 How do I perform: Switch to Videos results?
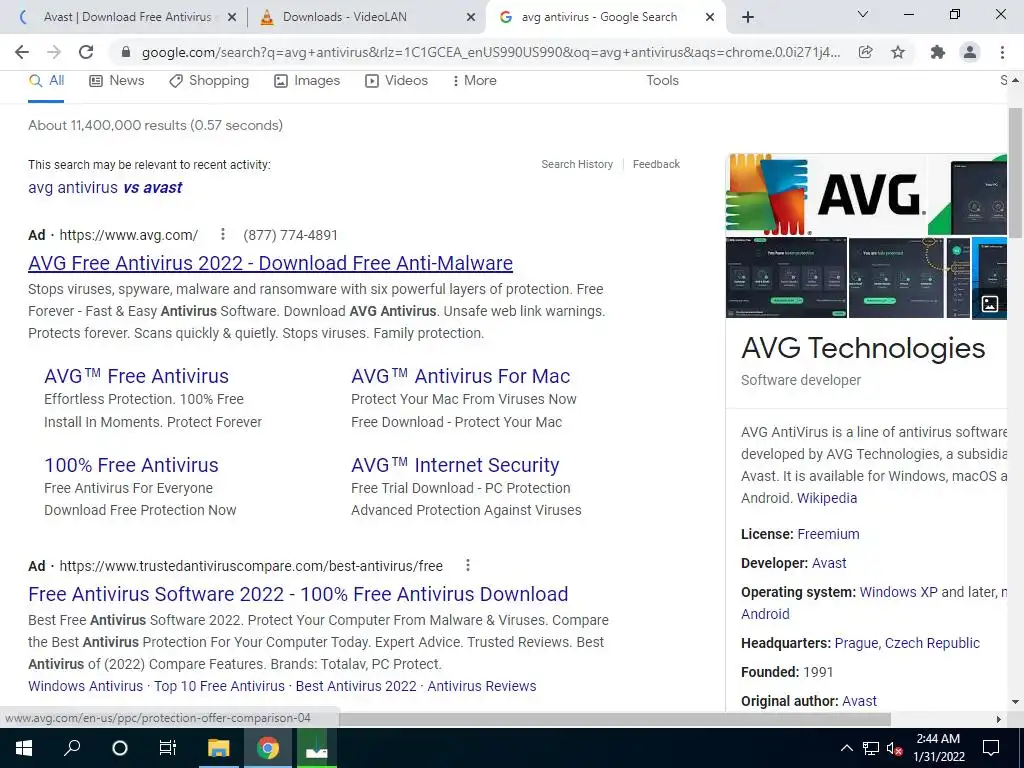coord(396,80)
